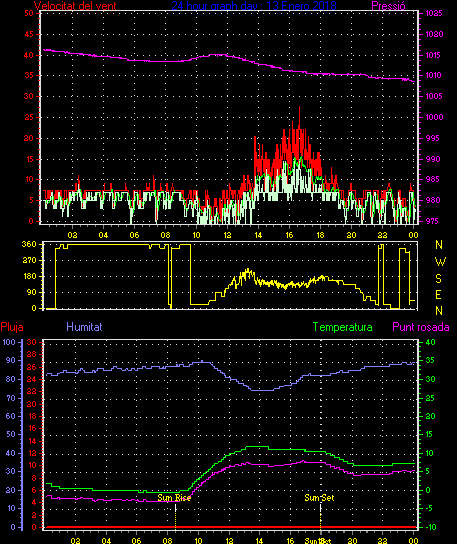This screenshot has height=544, width=457.
Task: Select the 180 wind direction axis value
Action: point(29,277)
